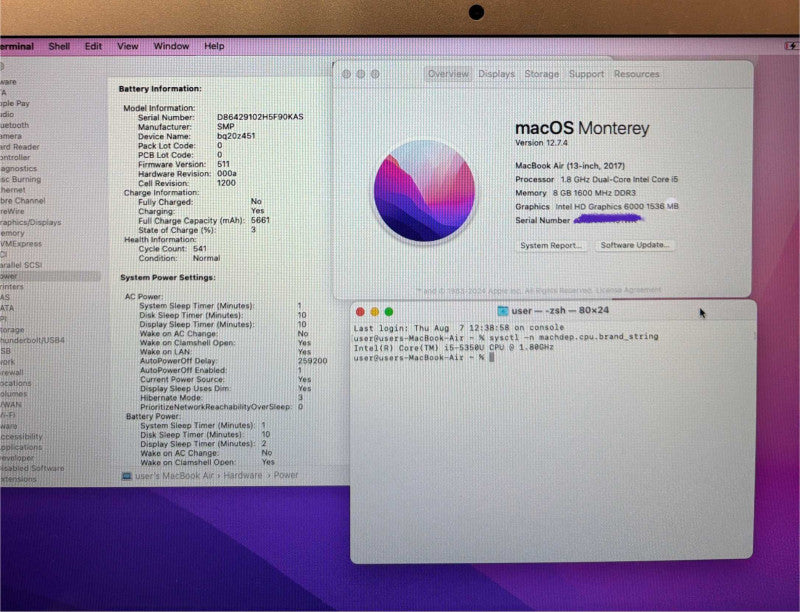This screenshot has height=612, width=800.
Task: Select FireWire in System Report sidebar
Action: coord(12,211)
